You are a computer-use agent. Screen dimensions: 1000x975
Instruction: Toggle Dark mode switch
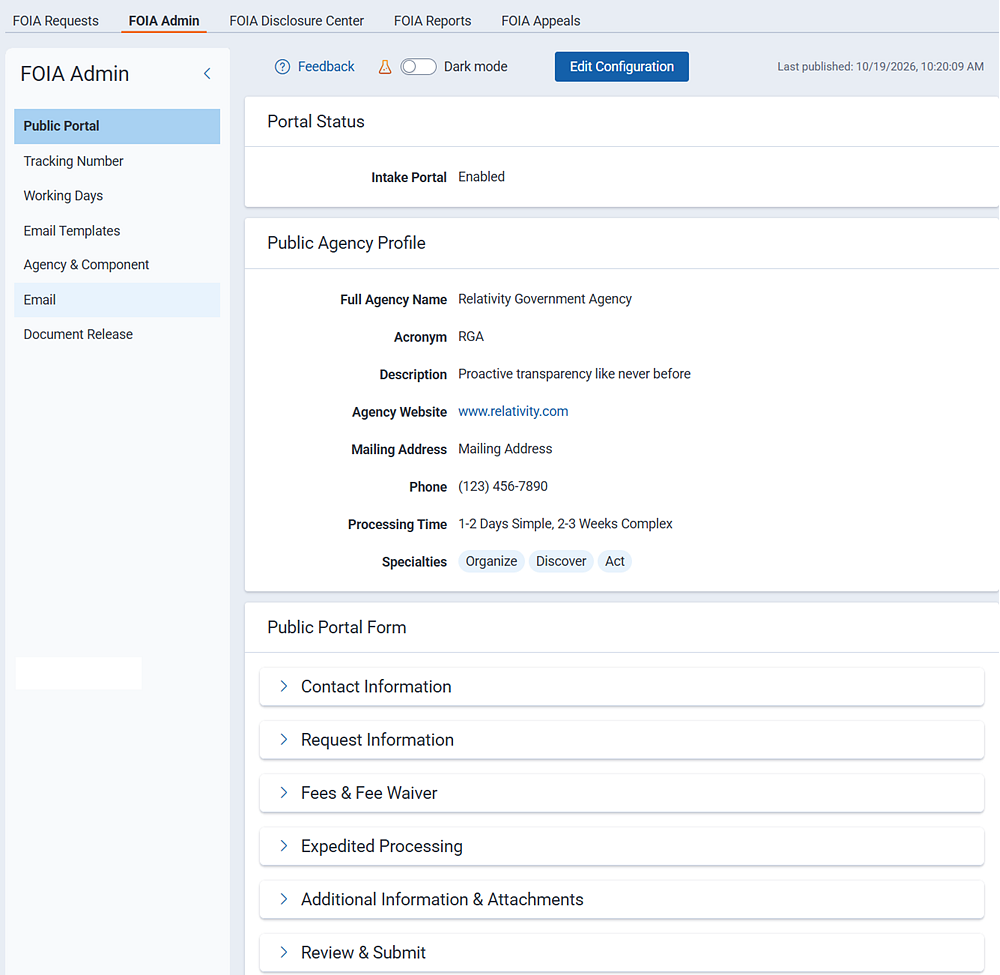coord(418,67)
